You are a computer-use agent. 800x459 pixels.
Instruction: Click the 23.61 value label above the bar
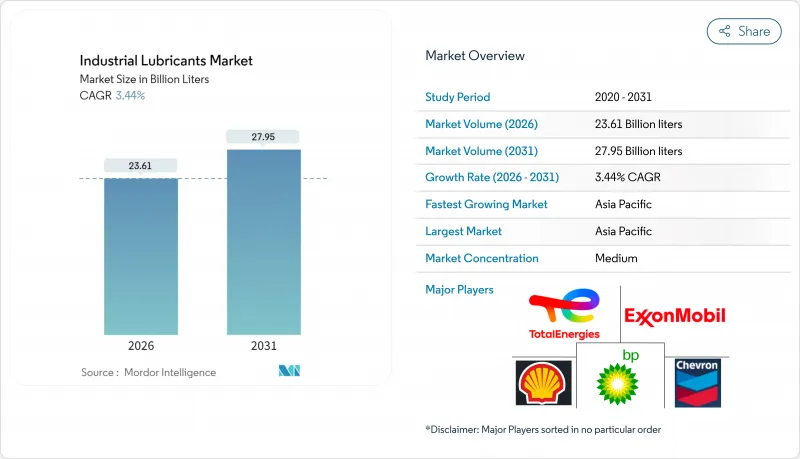141,165
